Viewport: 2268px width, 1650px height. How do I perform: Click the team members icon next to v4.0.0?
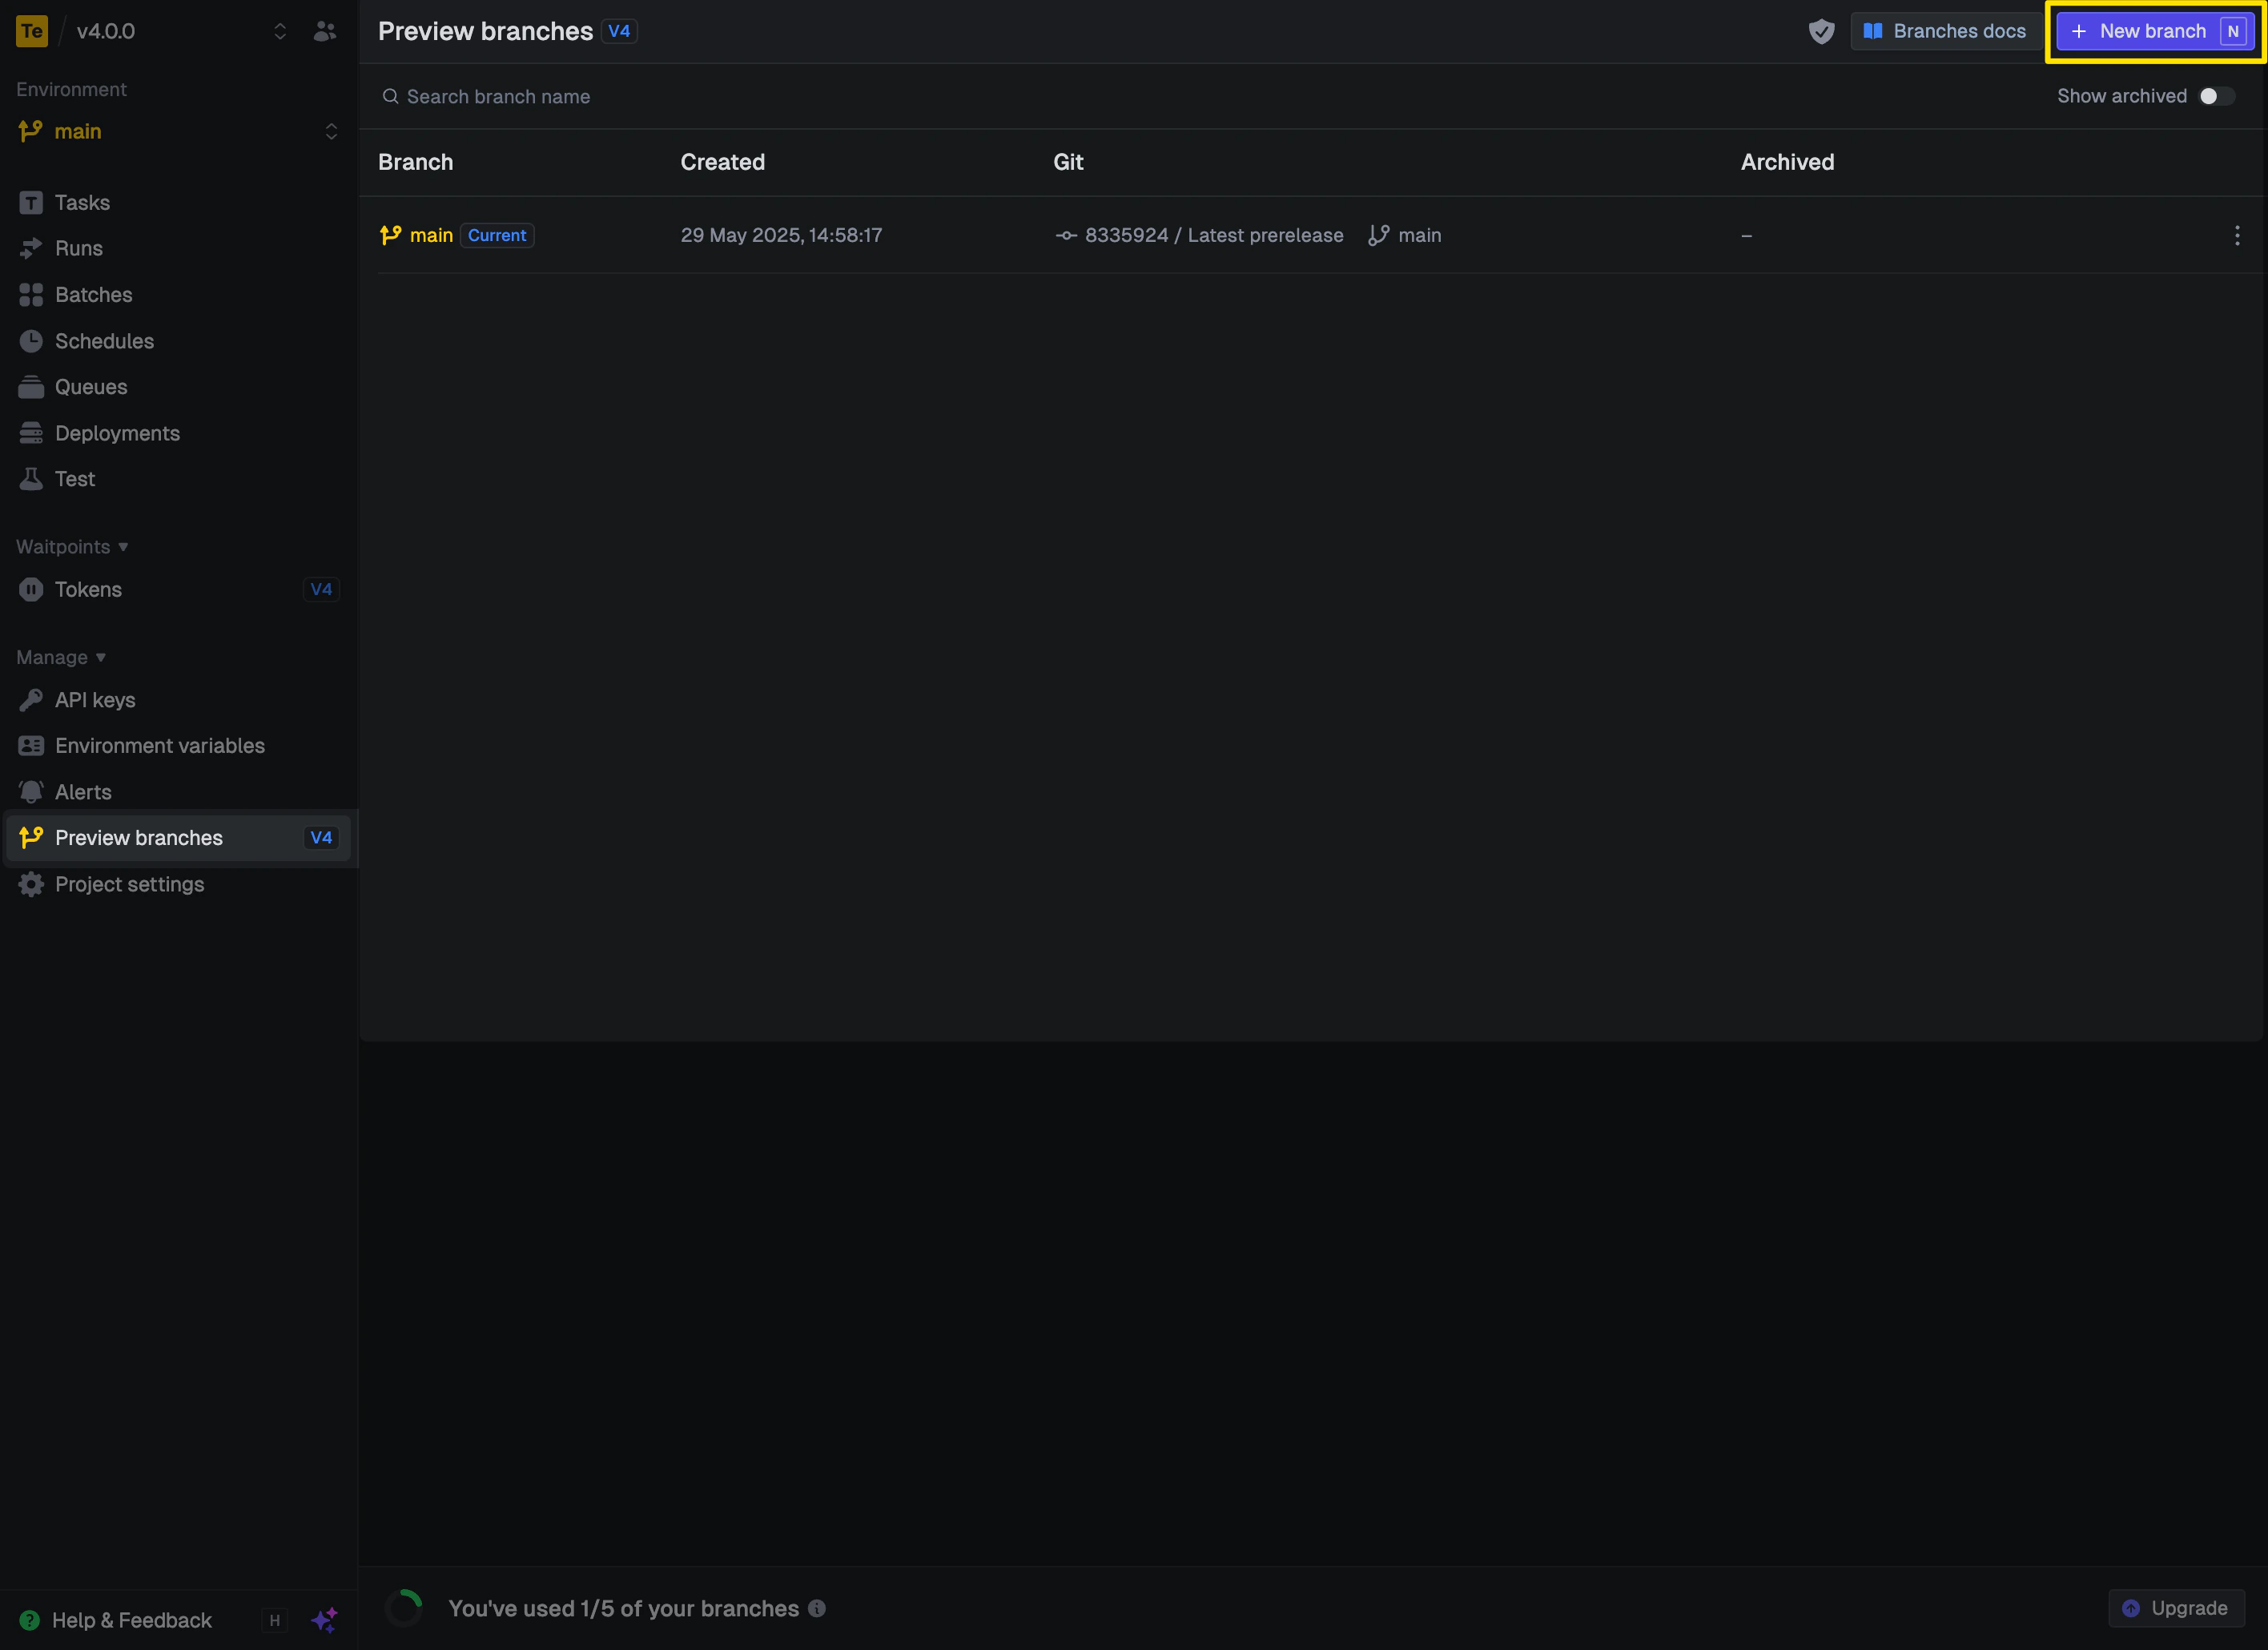[324, 31]
